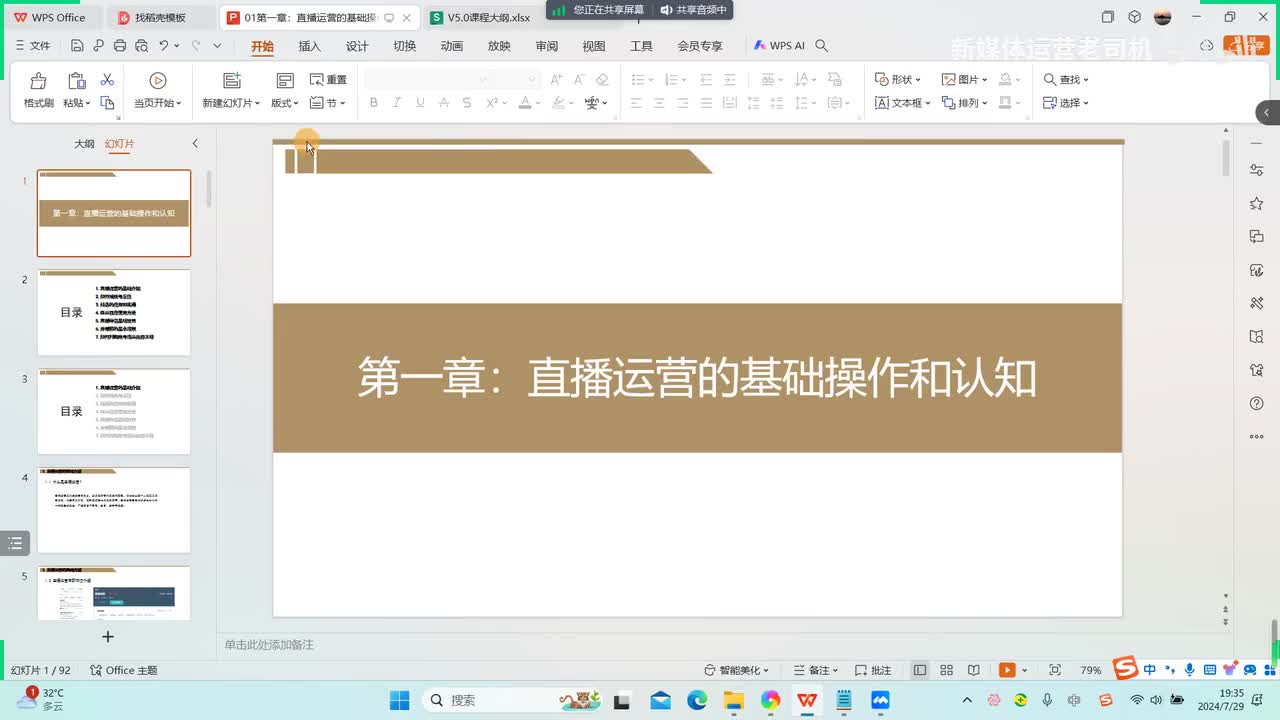Click the Cut scissors icon

(107, 80)
